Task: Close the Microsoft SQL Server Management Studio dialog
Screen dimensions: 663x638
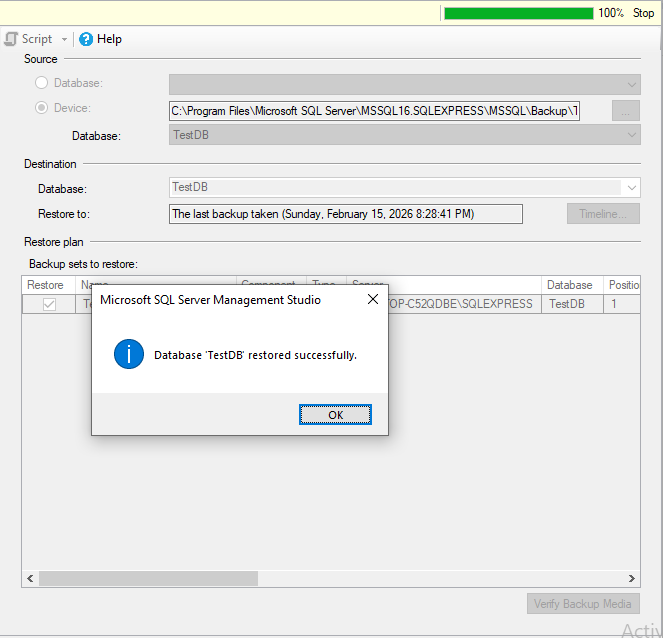Action: click(x=373, y=299)
